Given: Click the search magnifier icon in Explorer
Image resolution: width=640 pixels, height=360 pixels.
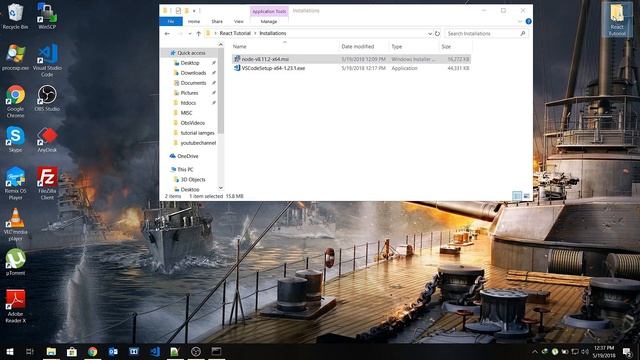Looking at the screenshot, I should [523, 33].
